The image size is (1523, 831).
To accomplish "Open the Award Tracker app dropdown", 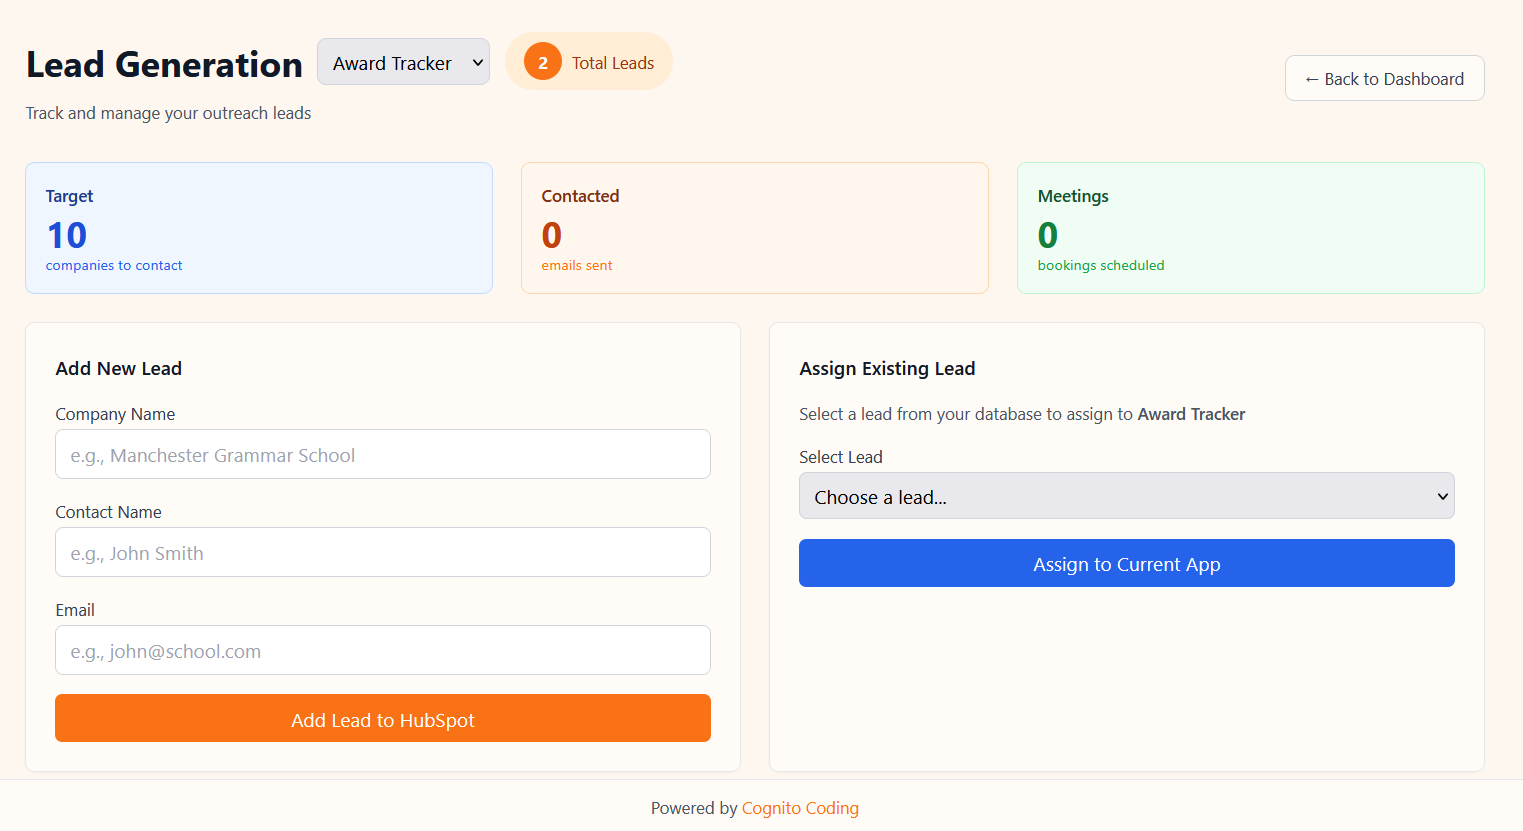I will tap(403, 62).
